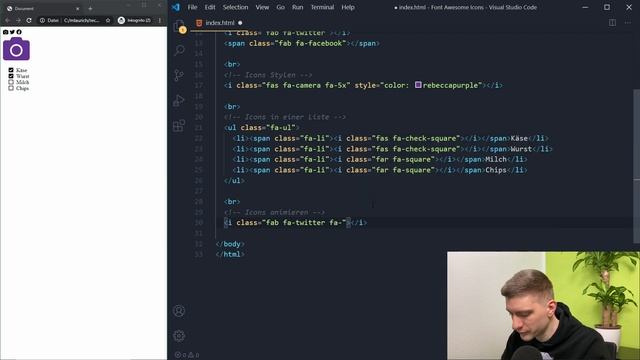Open the Selection menu

(x=235, y=7)
